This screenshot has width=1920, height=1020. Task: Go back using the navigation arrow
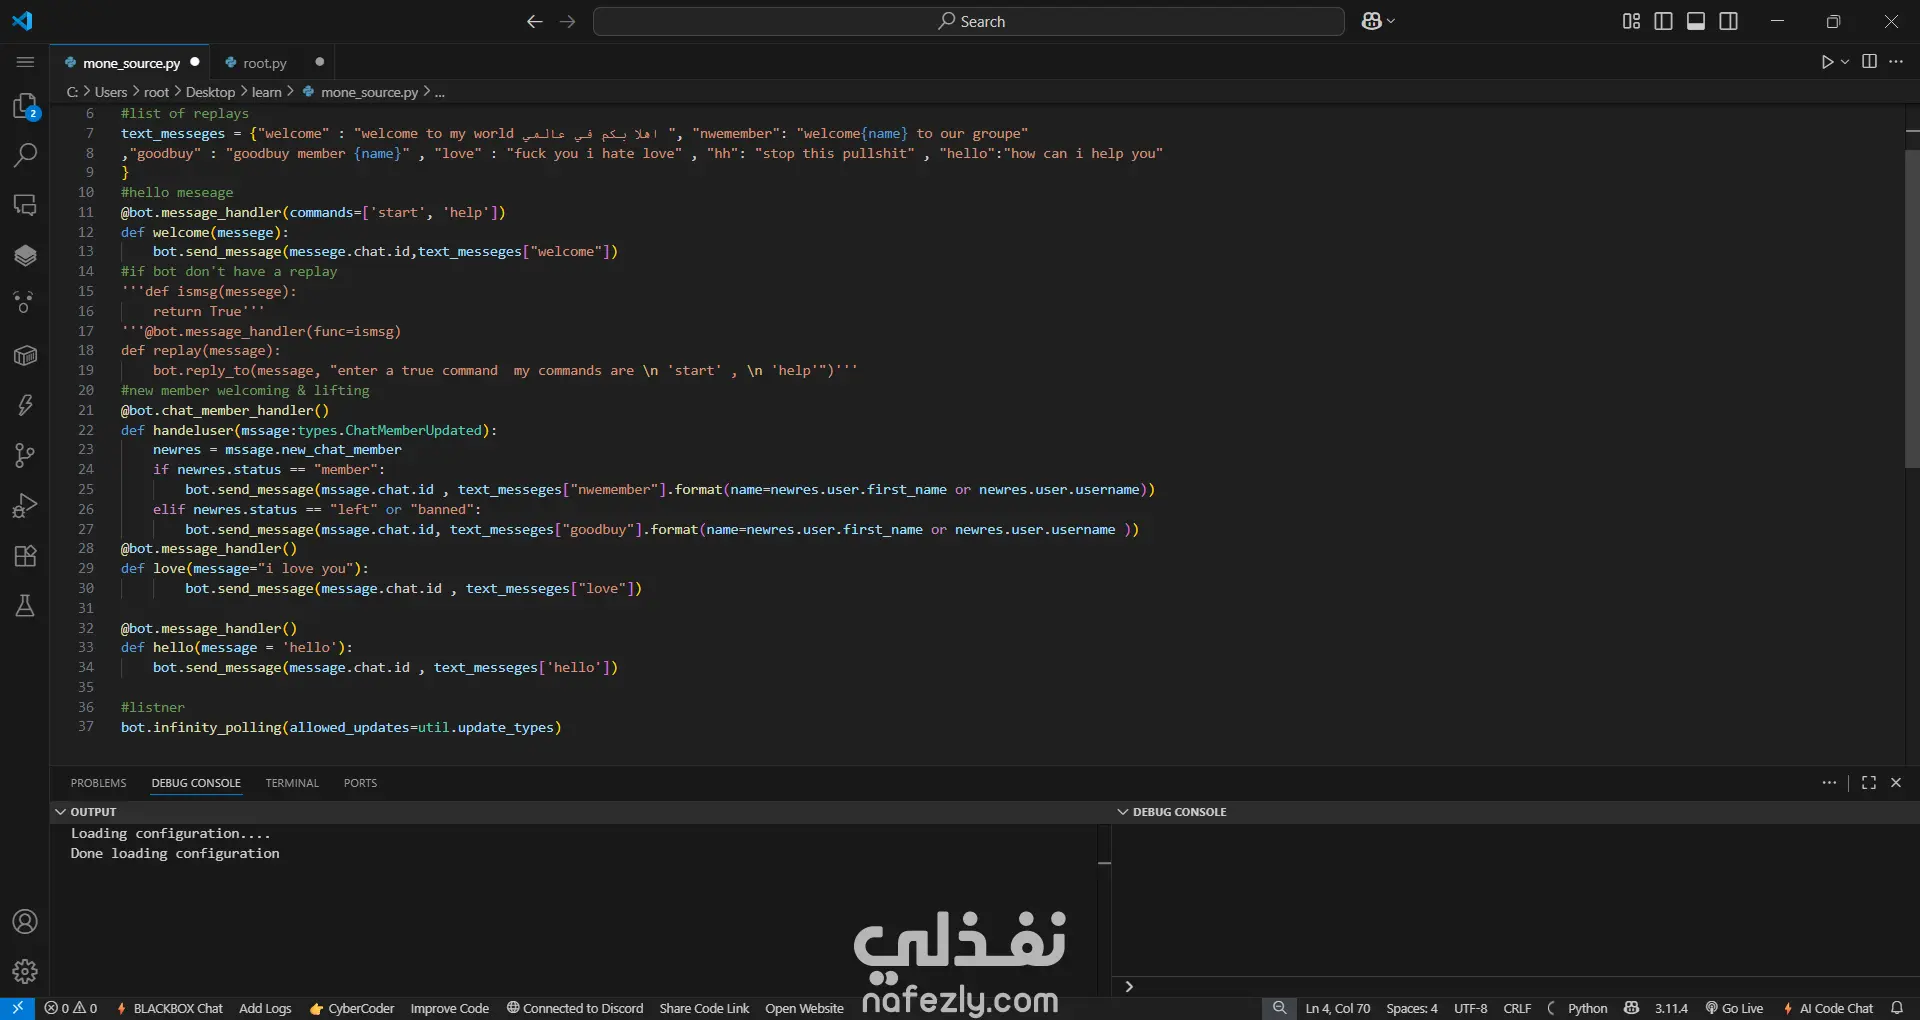pos(535,21)
